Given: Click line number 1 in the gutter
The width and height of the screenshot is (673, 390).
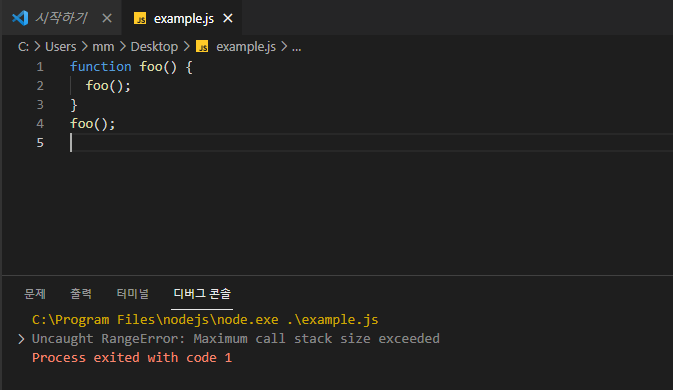Looking at the screenshot, I should 40,67.
